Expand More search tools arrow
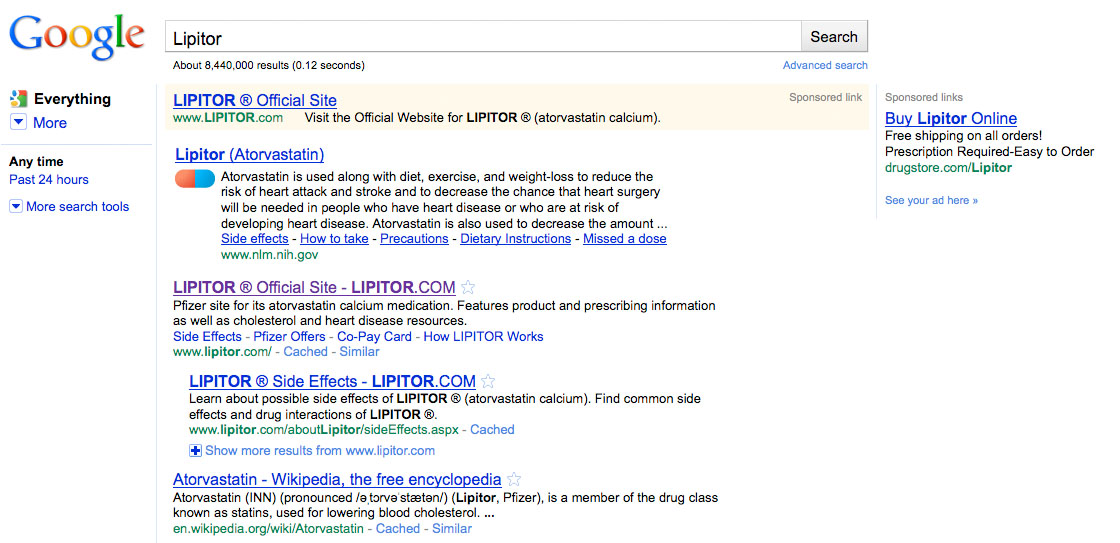The image size is (1120, 543). pyautogui.click(x=16, y=207)
